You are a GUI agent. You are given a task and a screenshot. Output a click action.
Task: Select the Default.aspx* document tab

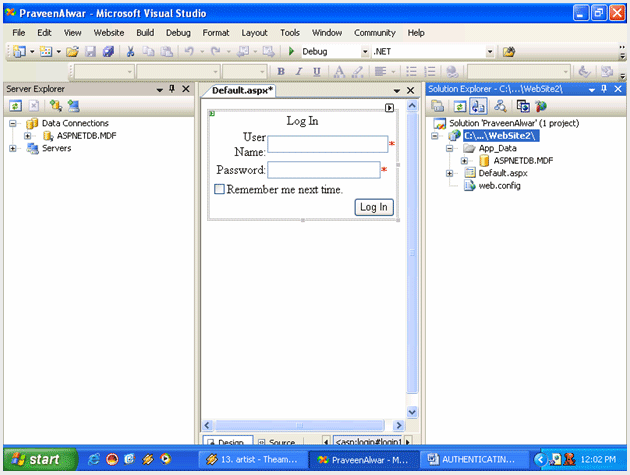(x=242, y=90)
